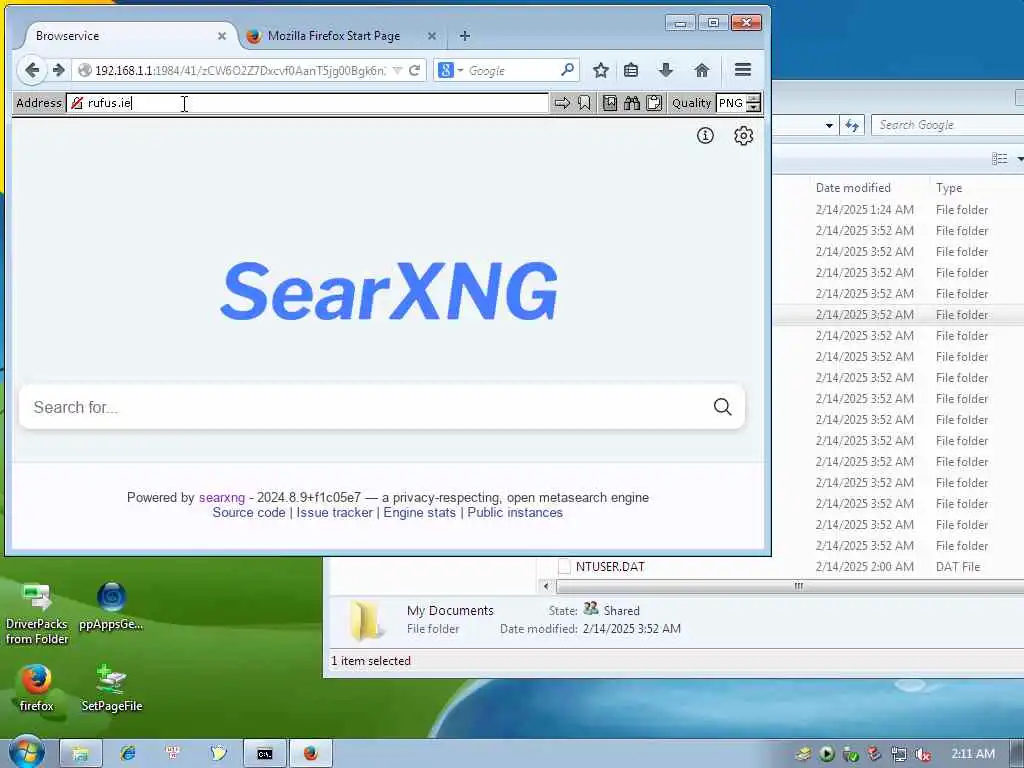Show bookmarks list icon in Firefox toolbar
This screenshot has width=1024, height=768.
(x=631, y=70)
